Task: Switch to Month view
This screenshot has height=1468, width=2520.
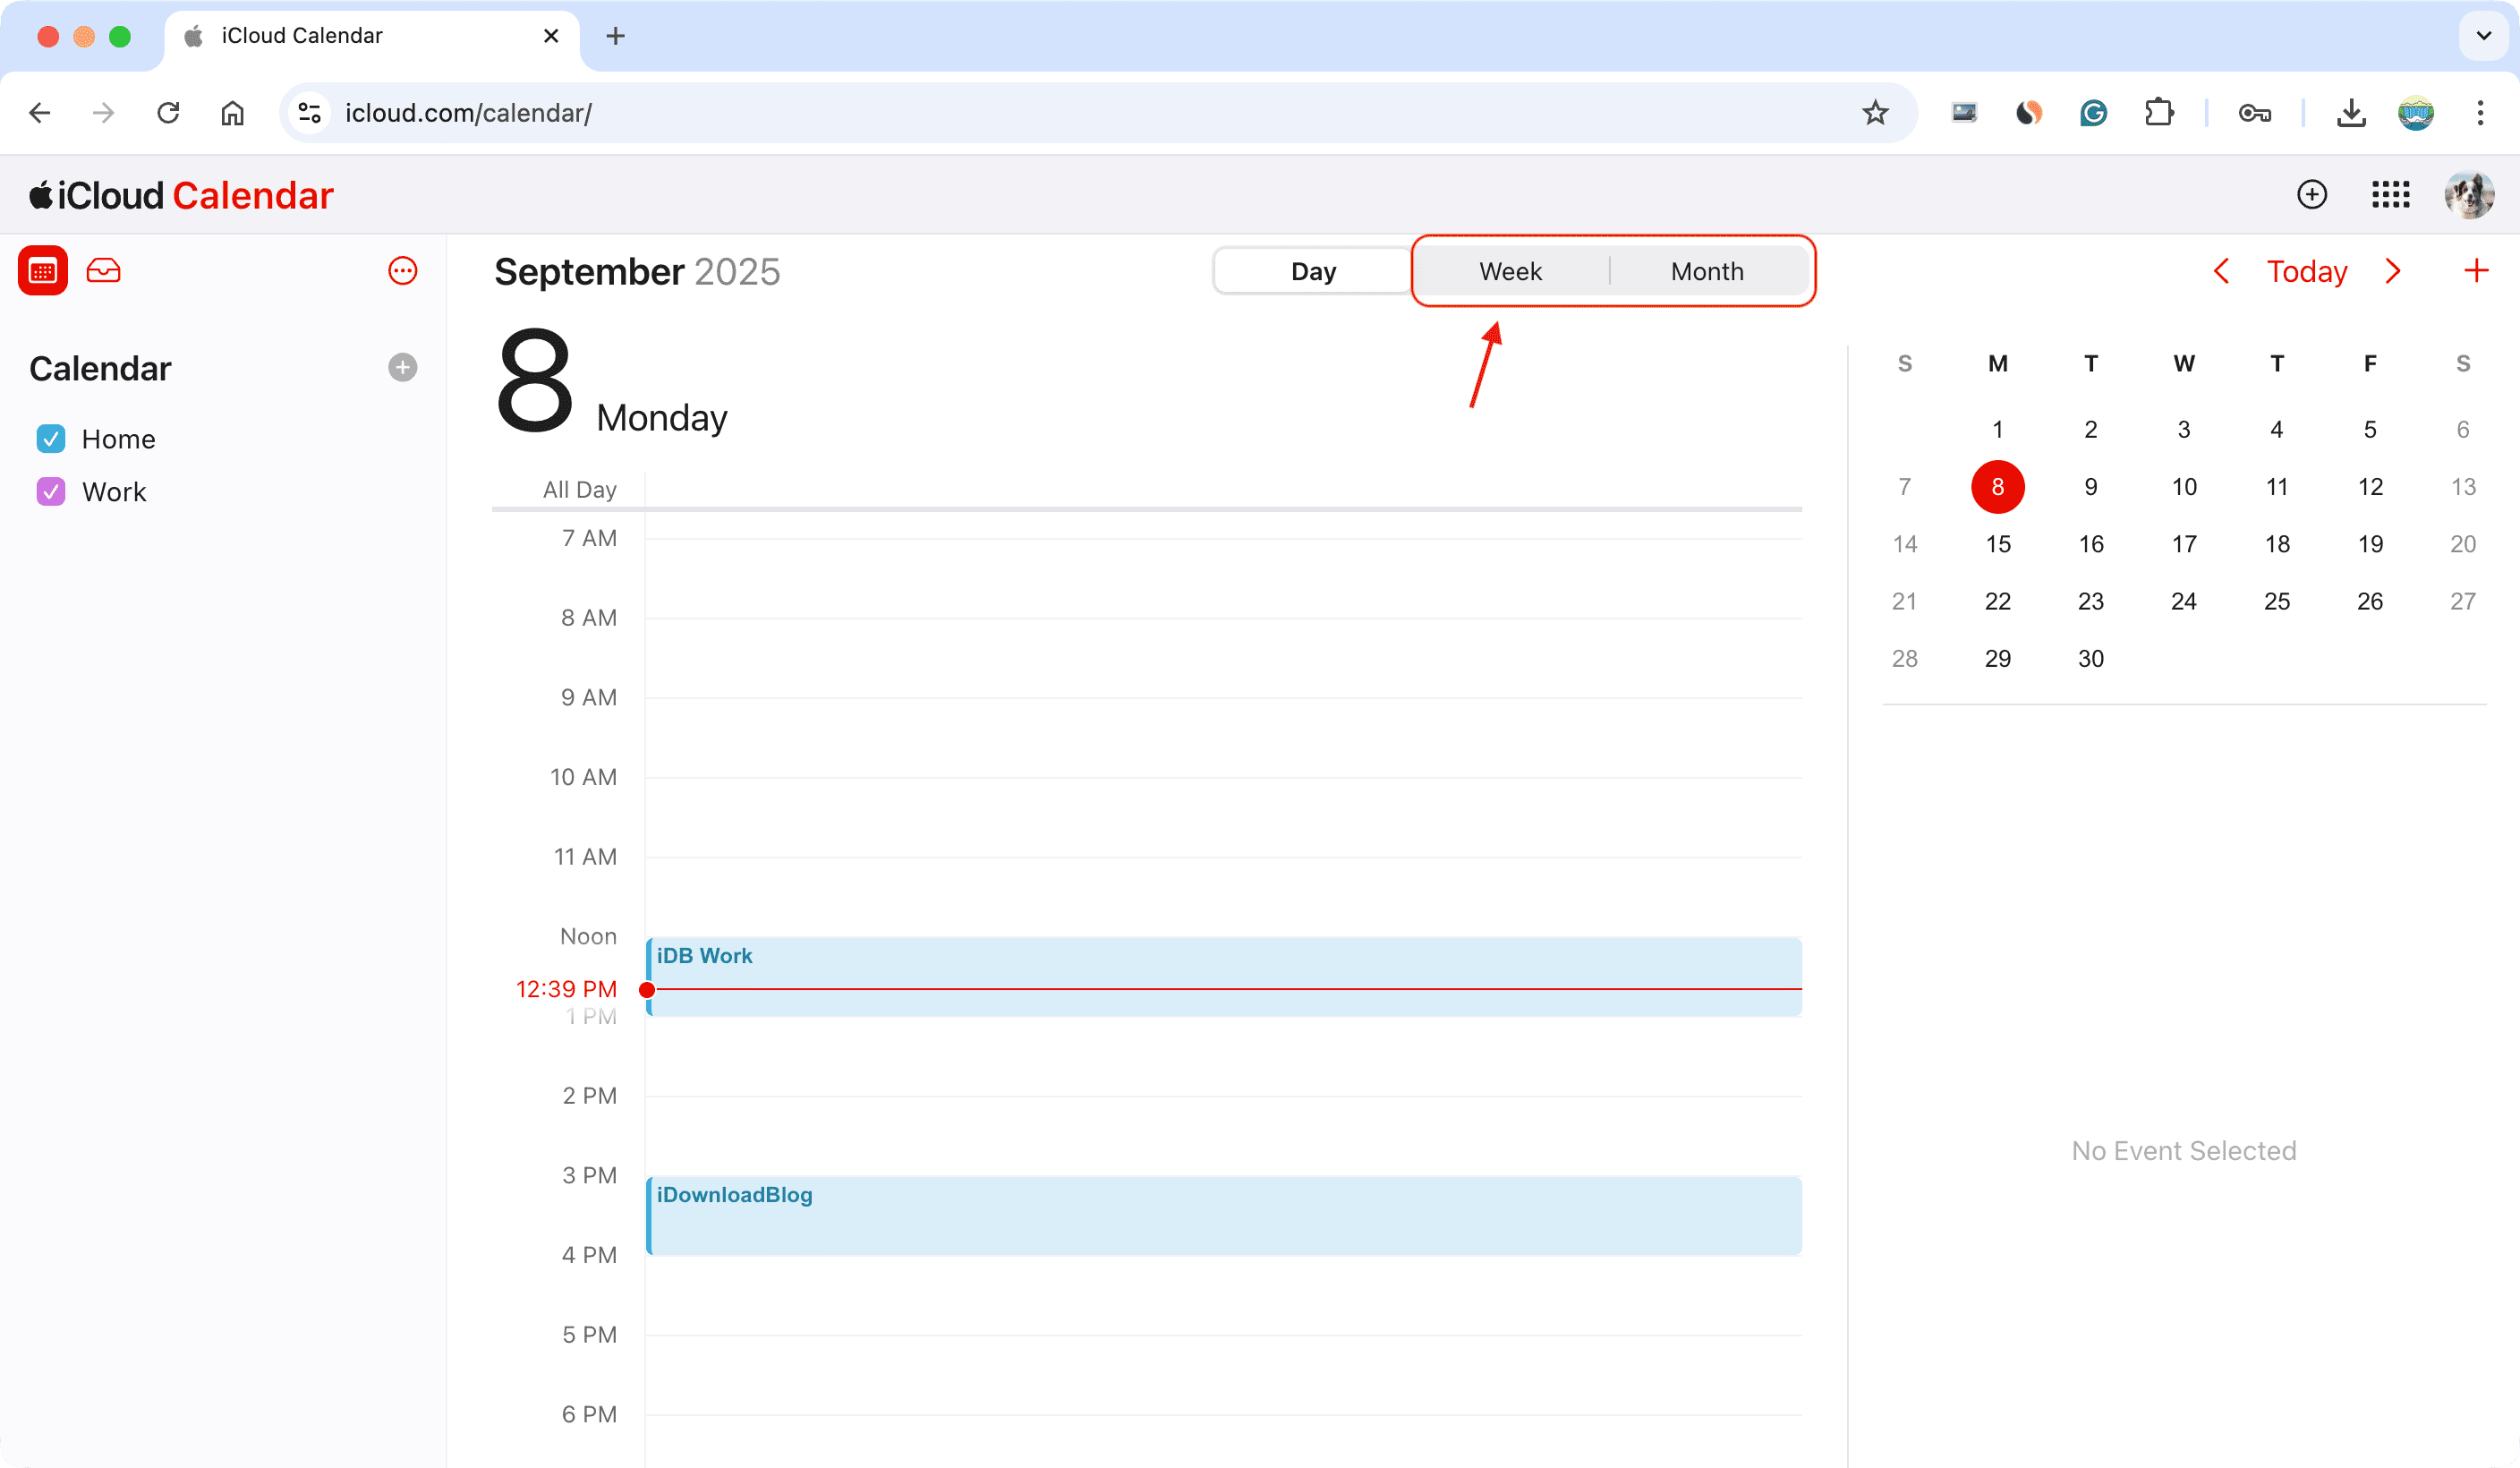Action: [1707, 271]
